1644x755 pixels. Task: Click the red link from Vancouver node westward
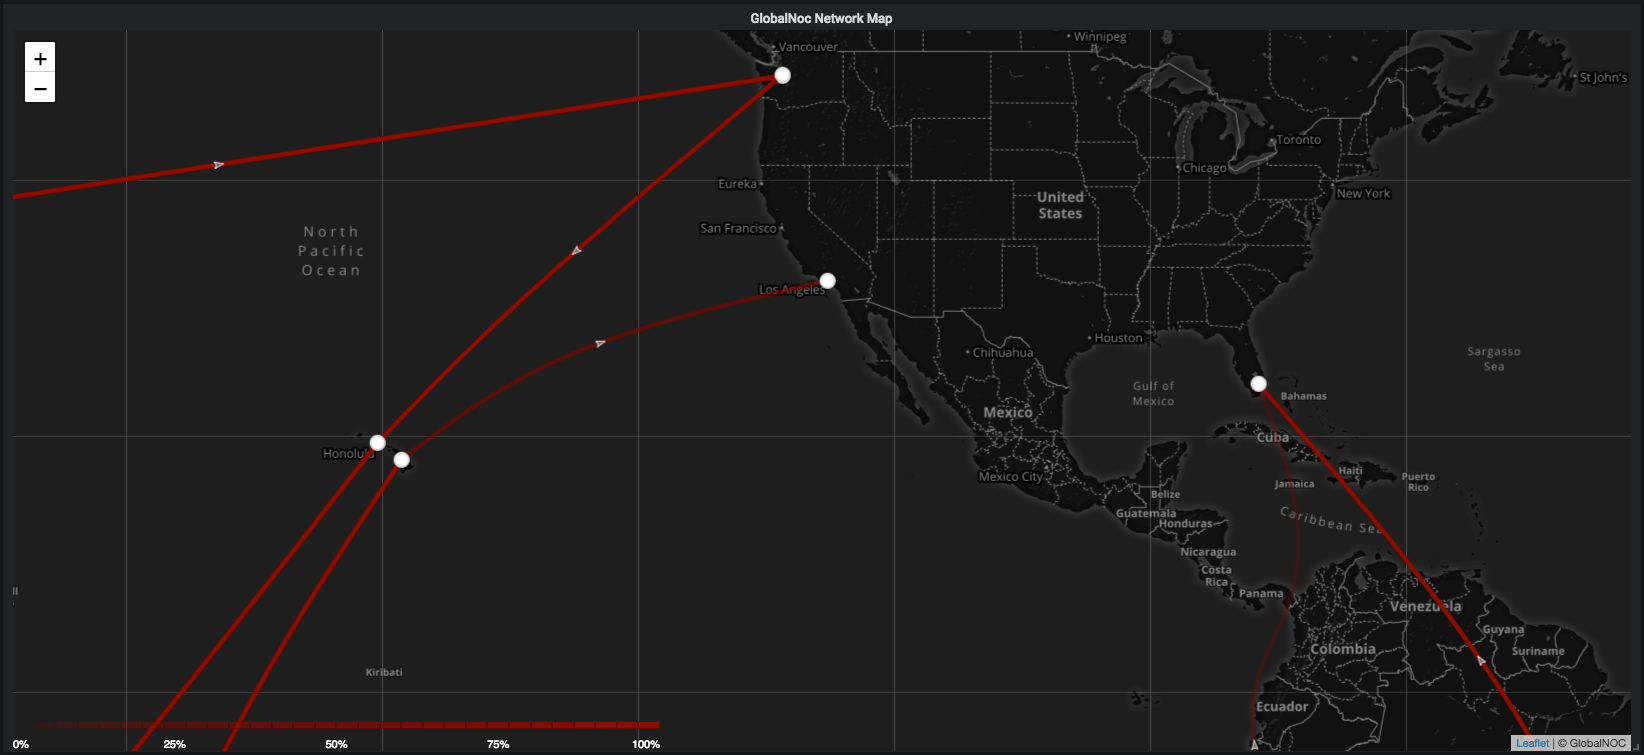(400, 136)
